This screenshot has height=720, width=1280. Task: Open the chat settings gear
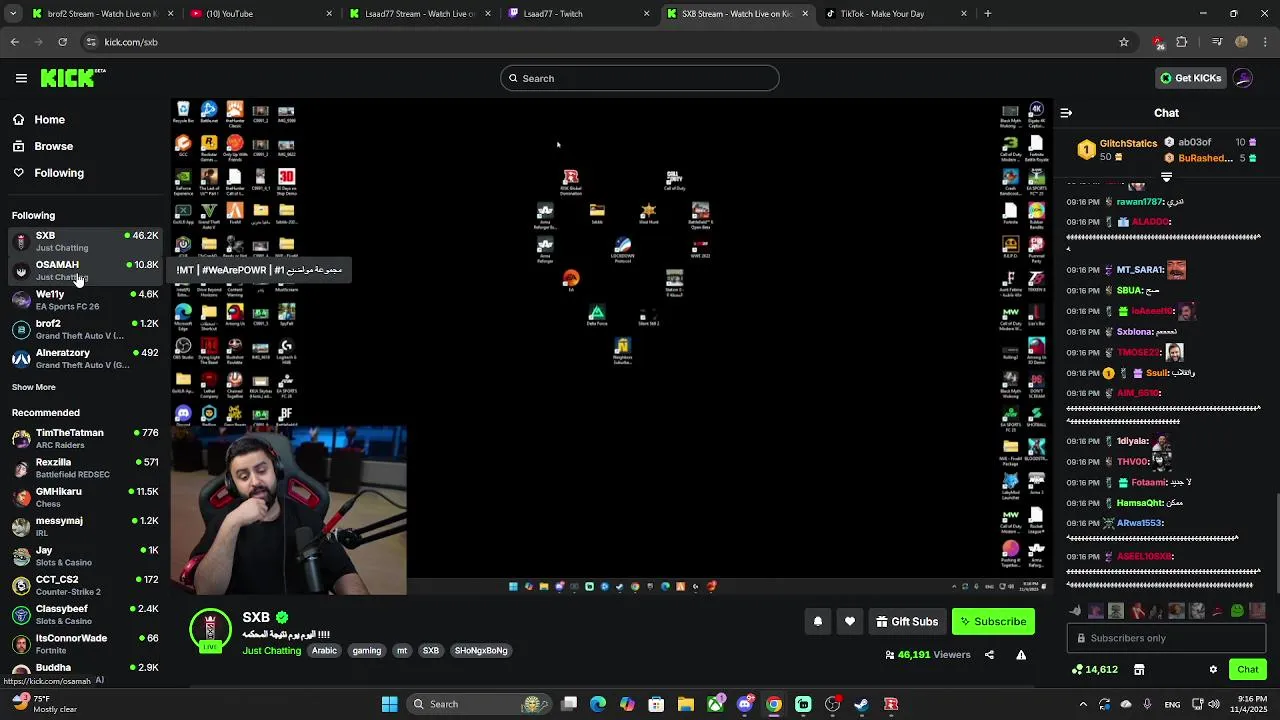1213,670
